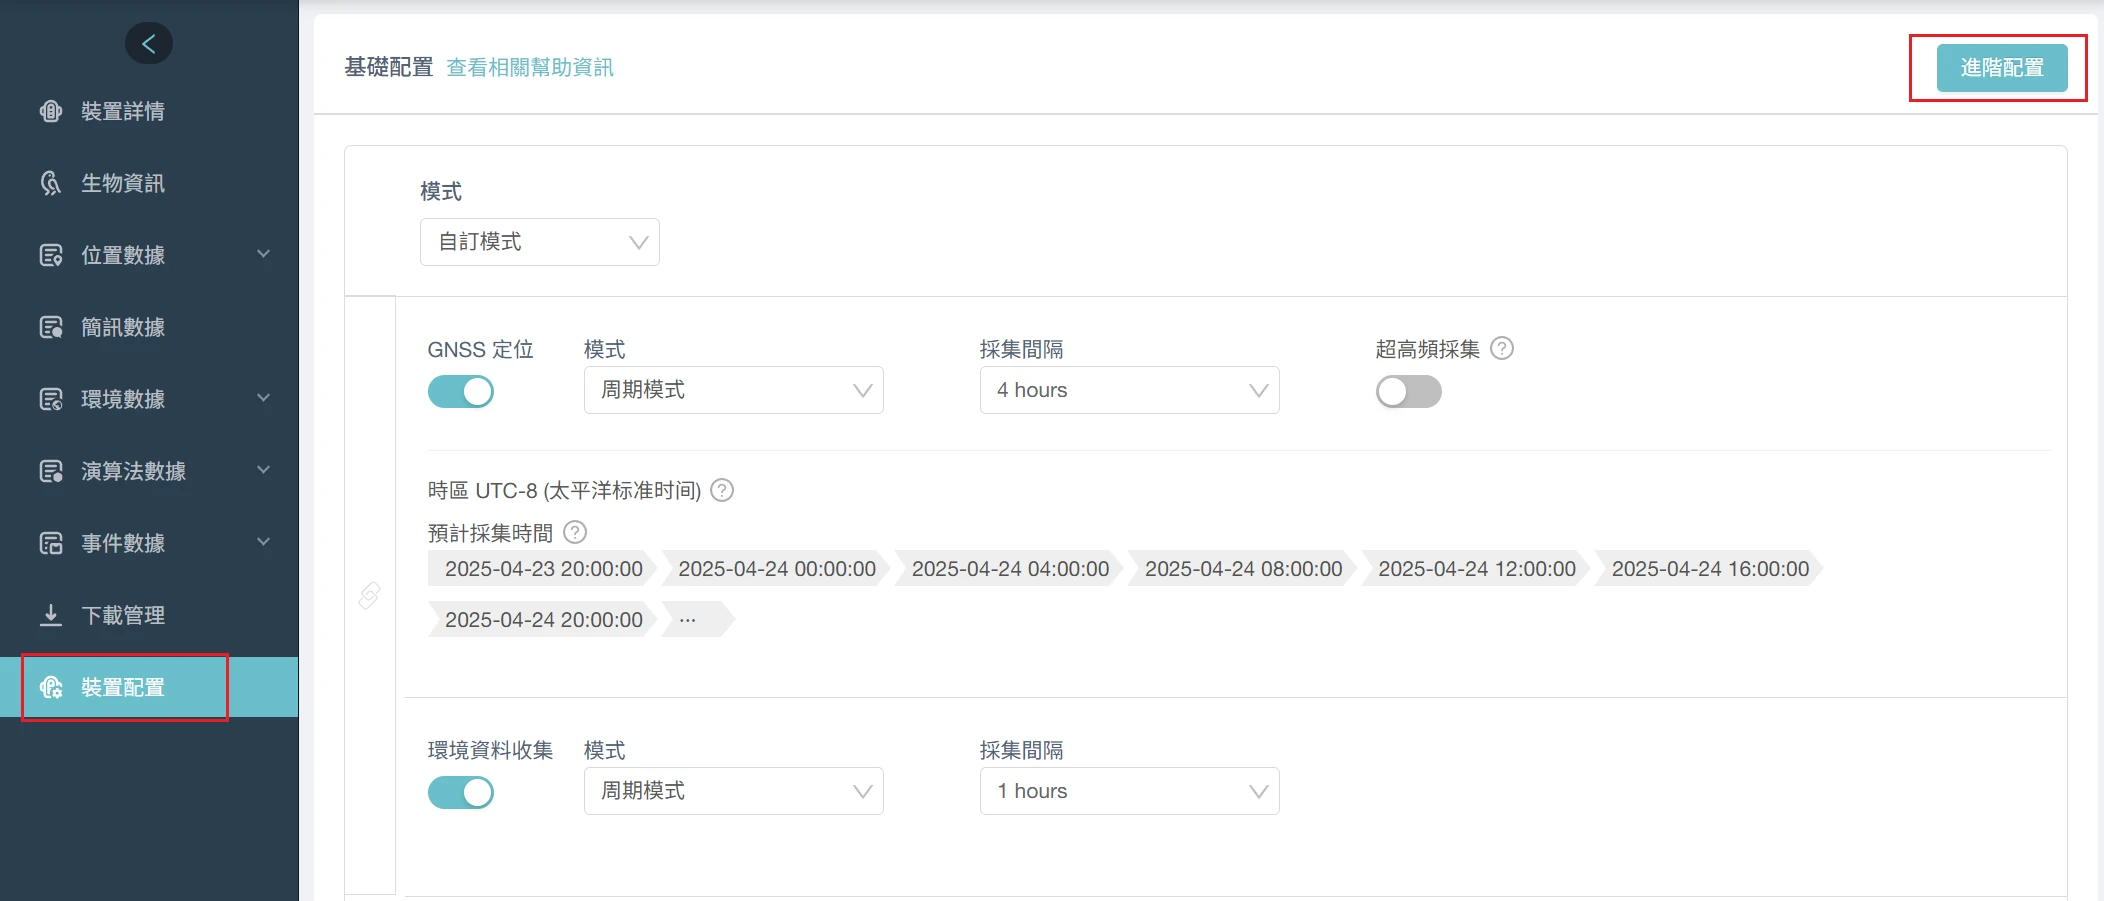Image resolution: width=2104 pixels, height=901 pixels.
Task: Toggle the GNSS 定位 switch off
Action: 461,391
